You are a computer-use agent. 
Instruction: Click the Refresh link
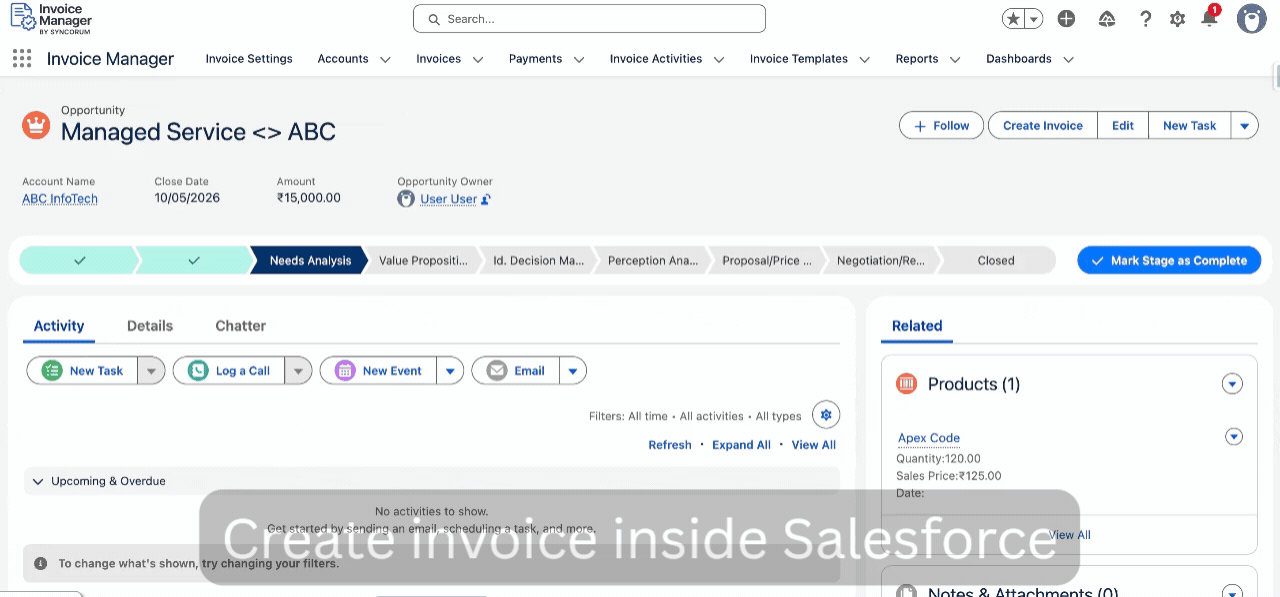click(670, 445)
